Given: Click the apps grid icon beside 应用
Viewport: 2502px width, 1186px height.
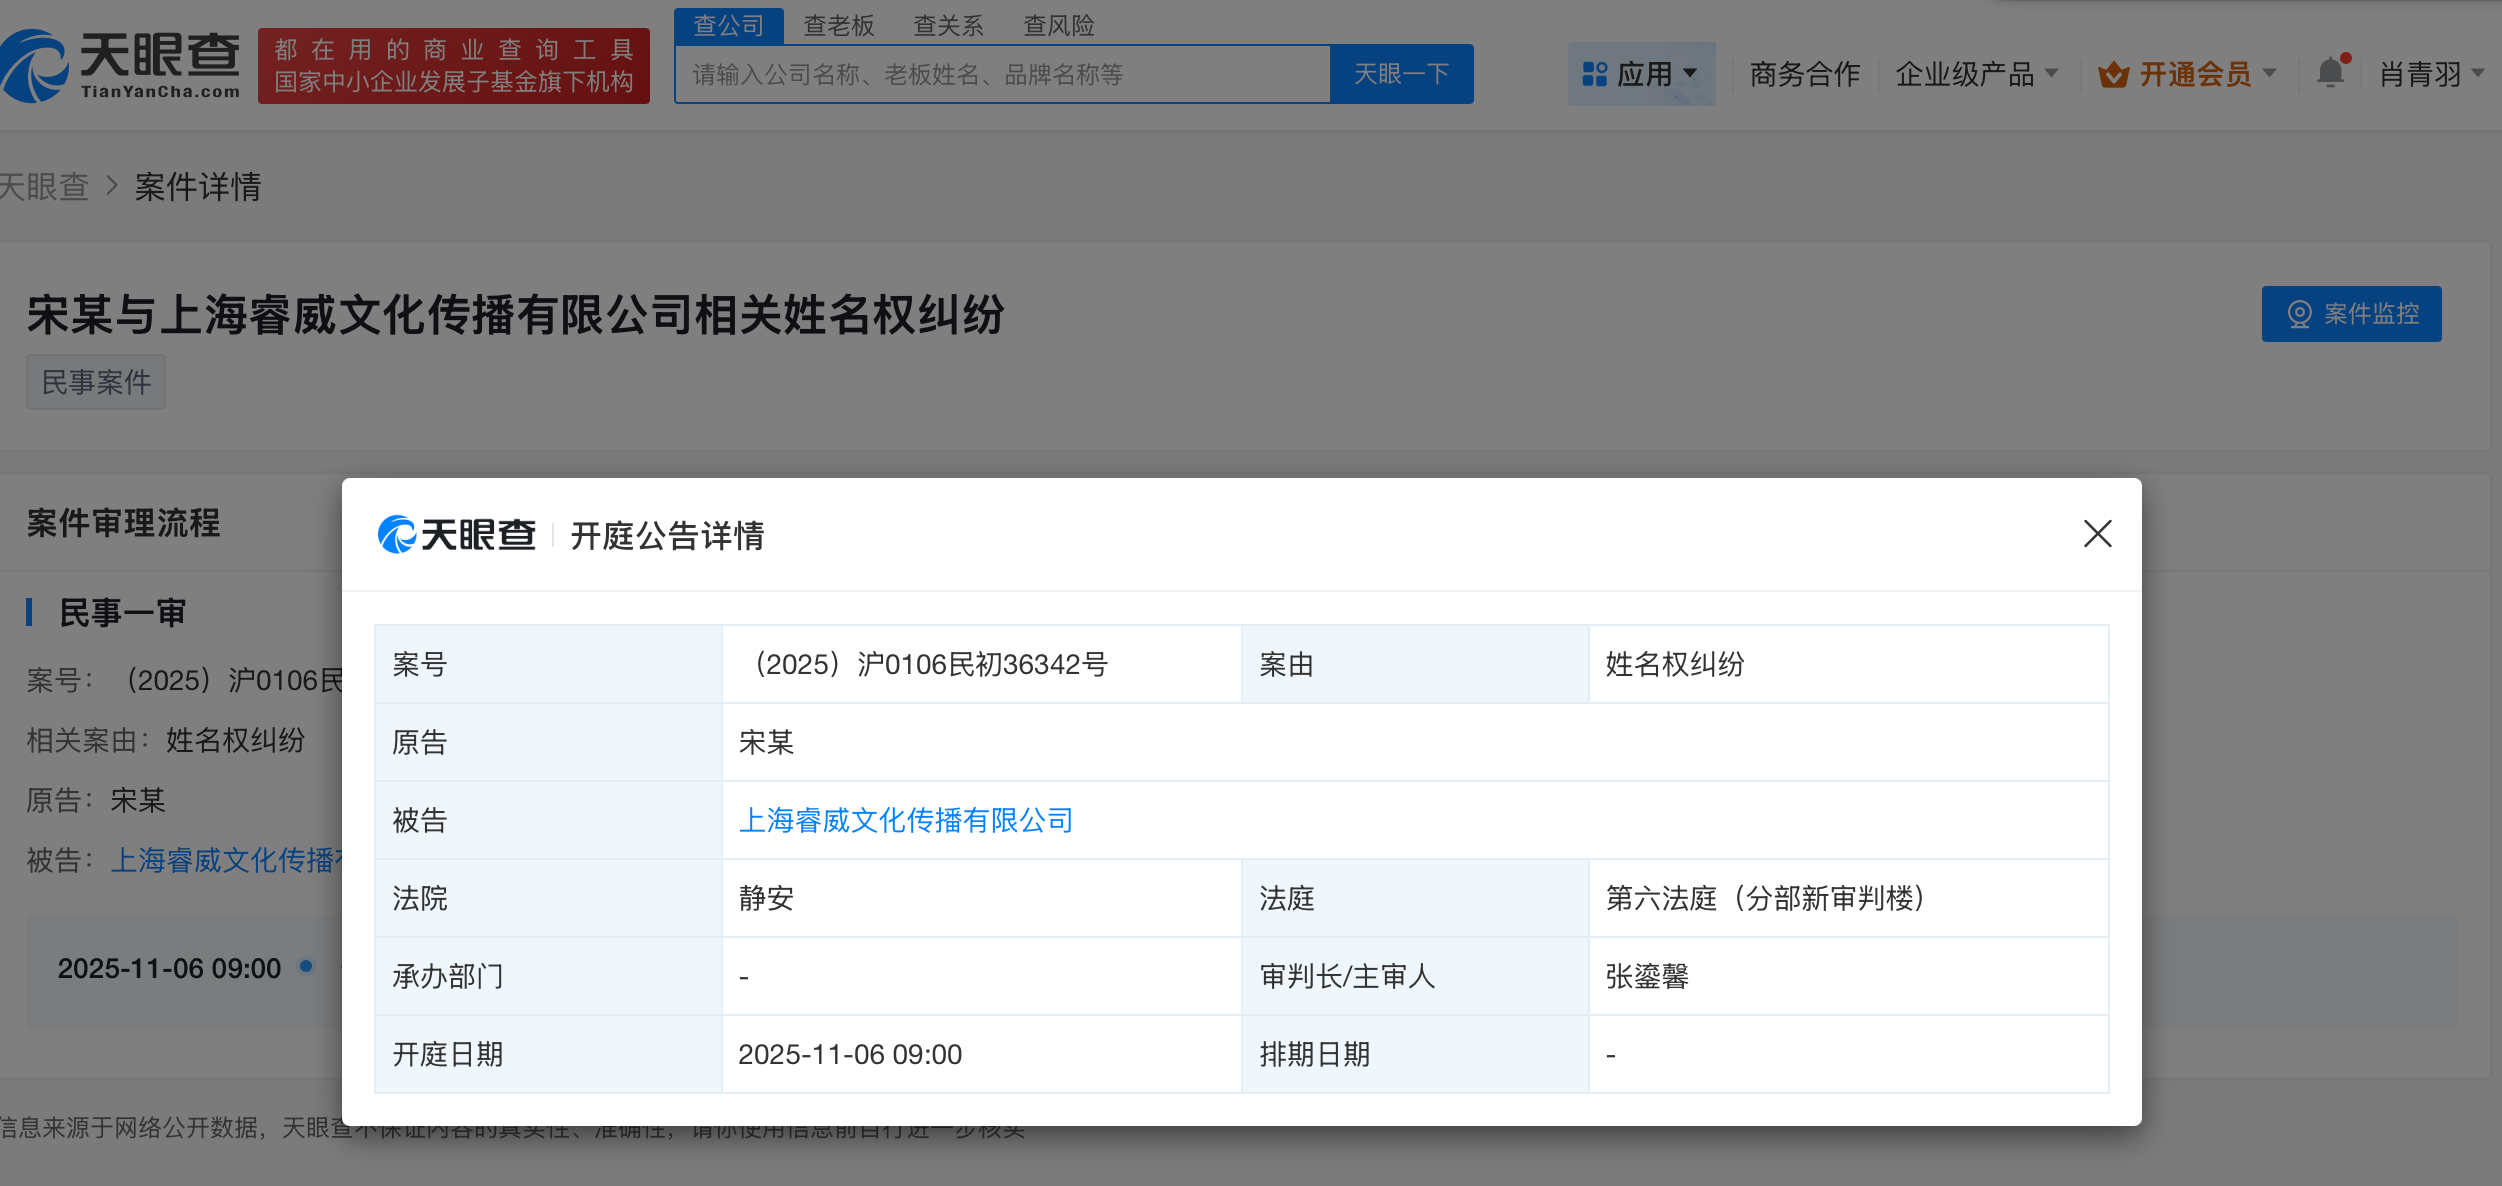Looking at the screenshot, I should point(1597,73).
